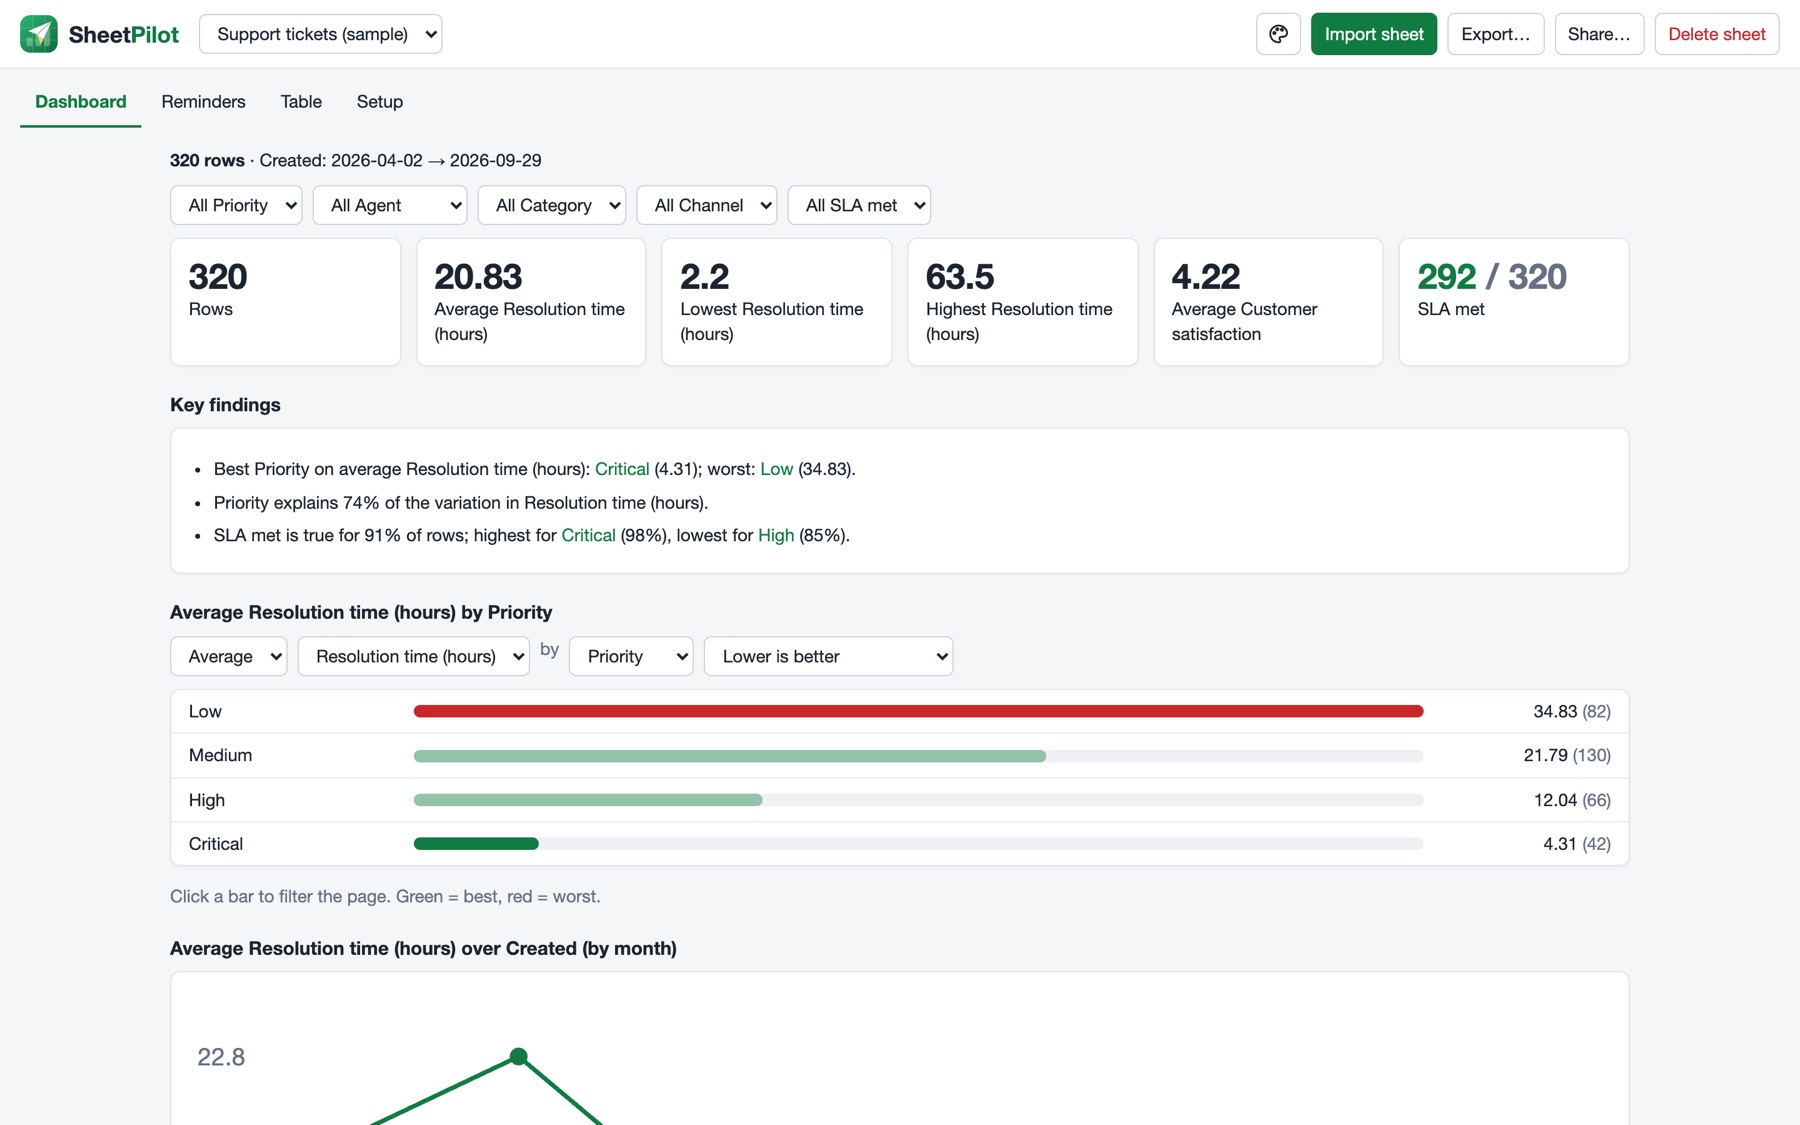Change the Average aggregation dropdown
The image size is (1800, 1125).
coord(229,656)
